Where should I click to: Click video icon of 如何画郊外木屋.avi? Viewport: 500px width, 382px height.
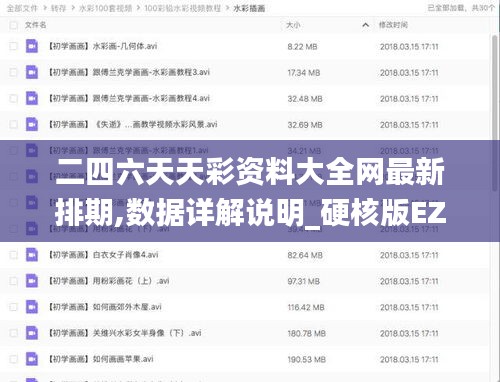point(32,307)
